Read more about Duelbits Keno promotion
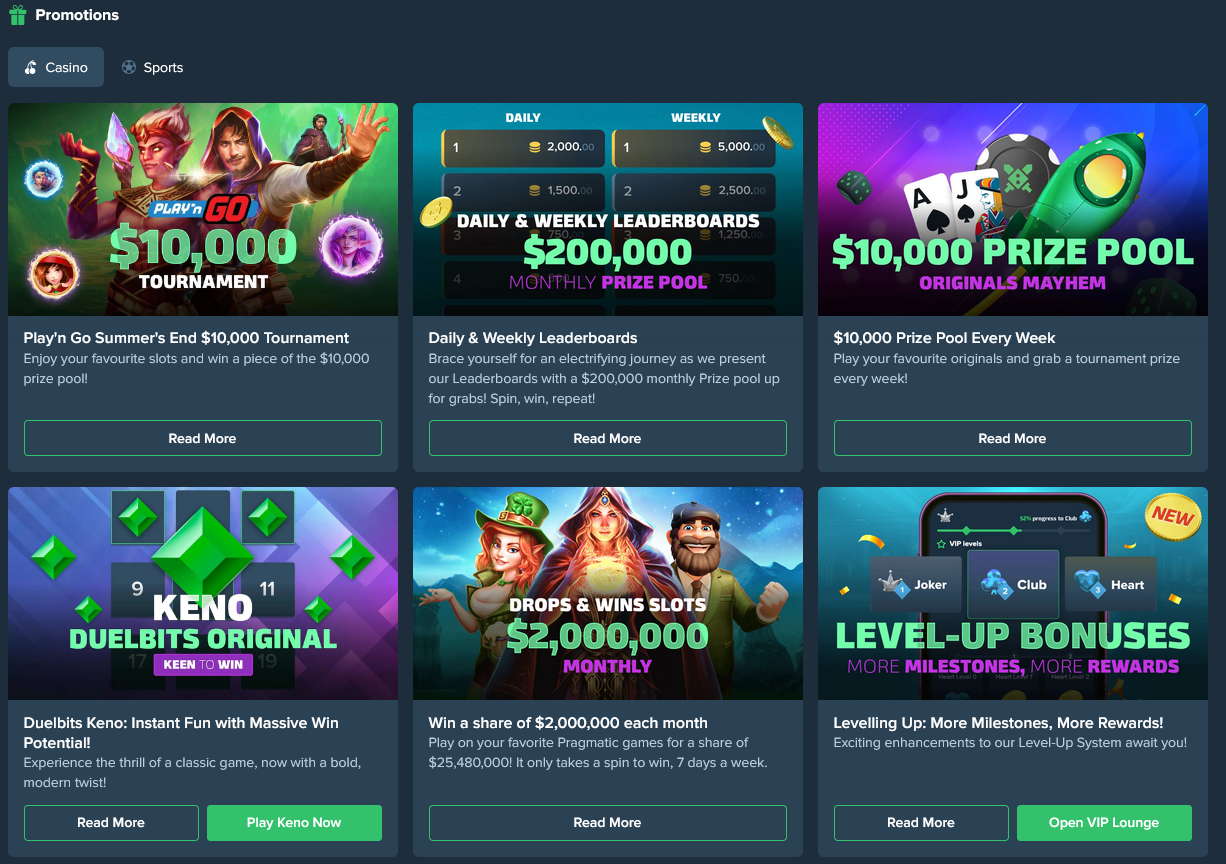Viewport: 1226px width, 864px height. [111, 822]
